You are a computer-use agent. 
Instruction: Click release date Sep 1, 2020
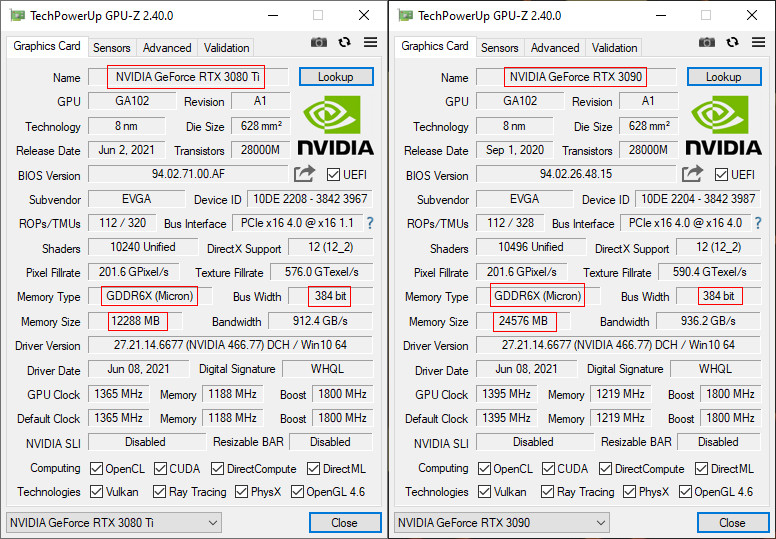click(515, 150)
